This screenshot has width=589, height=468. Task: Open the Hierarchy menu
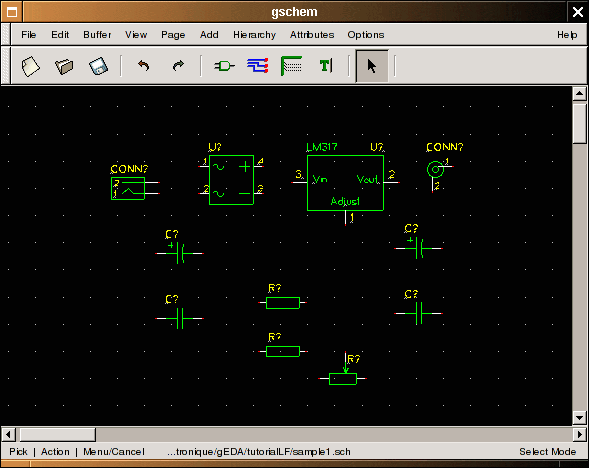pyautogui.click(x=254, y=35)
